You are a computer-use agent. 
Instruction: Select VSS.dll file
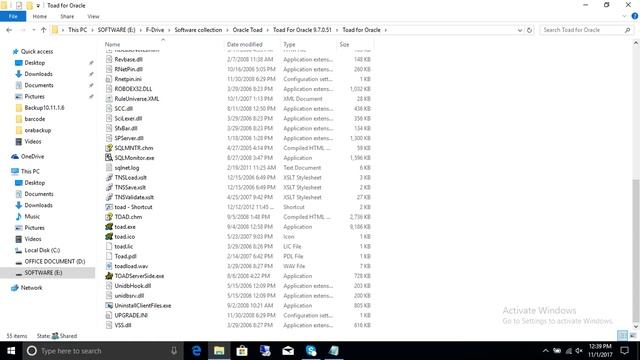(x=123, y=325)
